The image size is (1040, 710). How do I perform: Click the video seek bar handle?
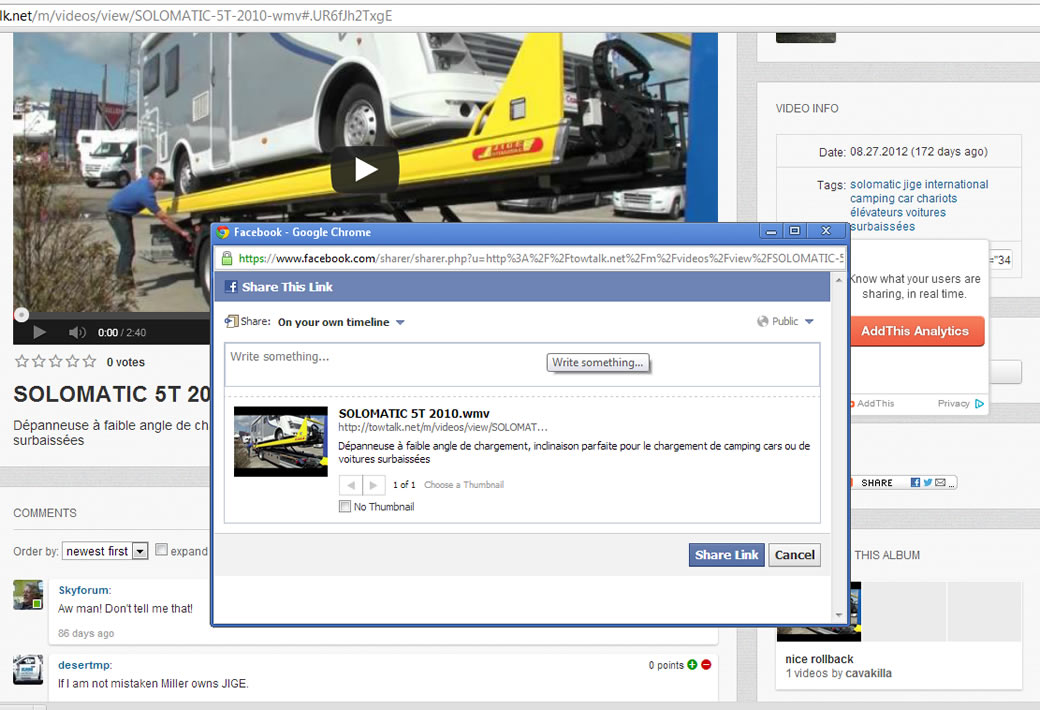(21, 315)
